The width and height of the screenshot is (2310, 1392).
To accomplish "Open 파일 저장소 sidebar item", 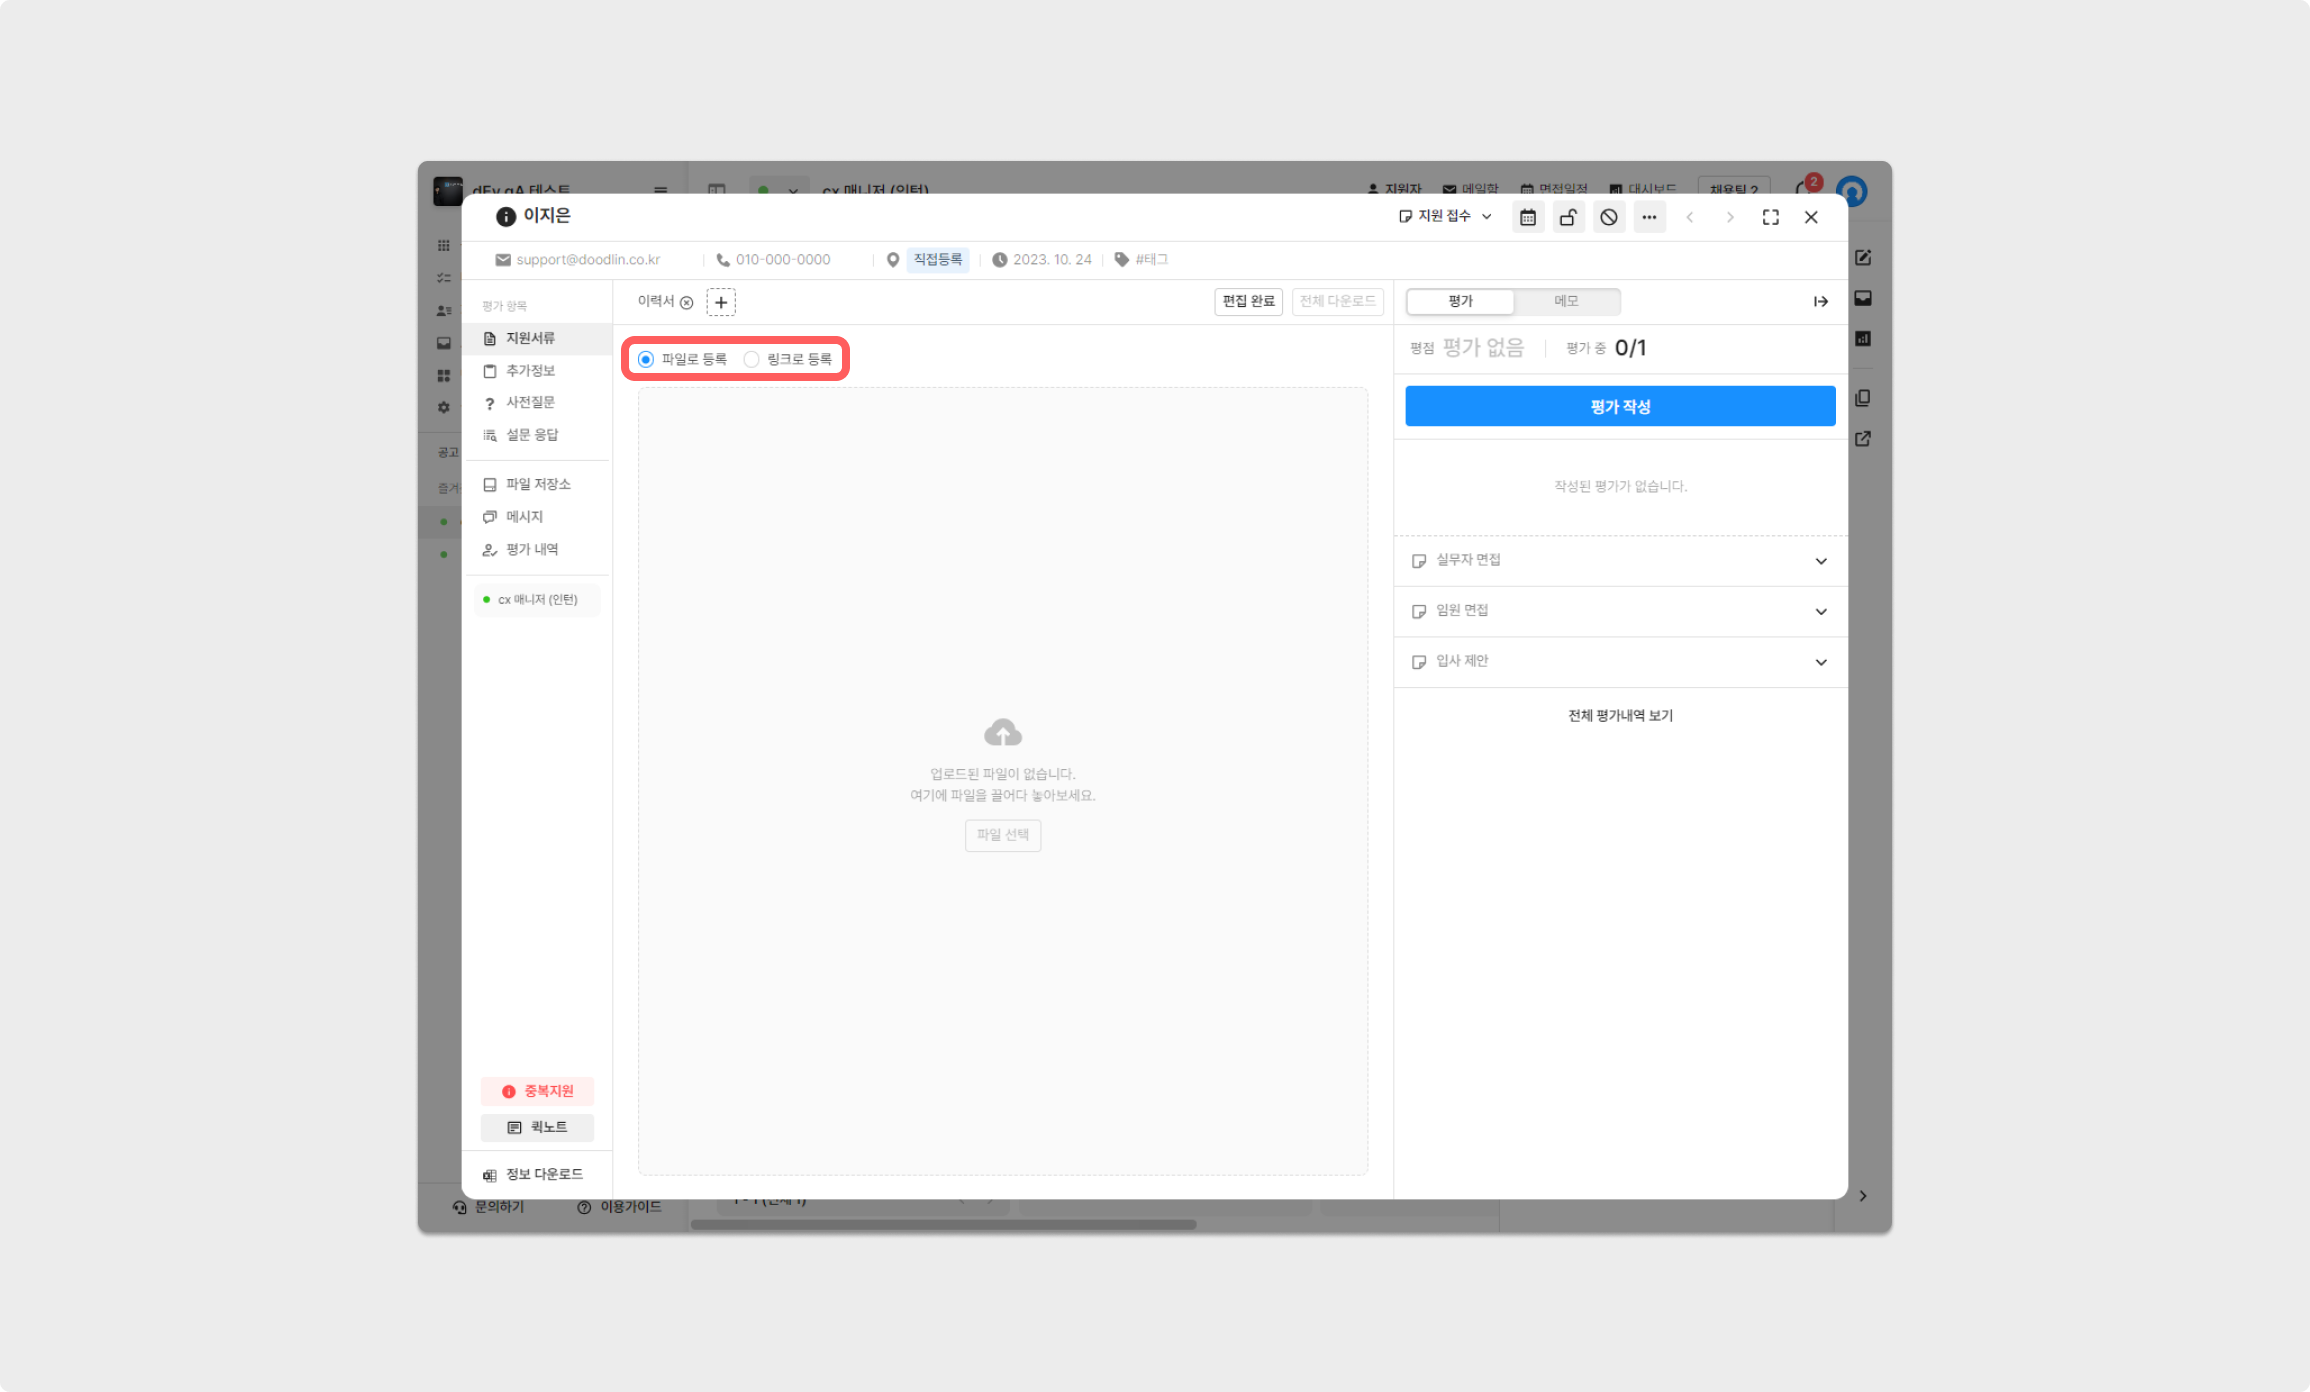I will point(537,484).
